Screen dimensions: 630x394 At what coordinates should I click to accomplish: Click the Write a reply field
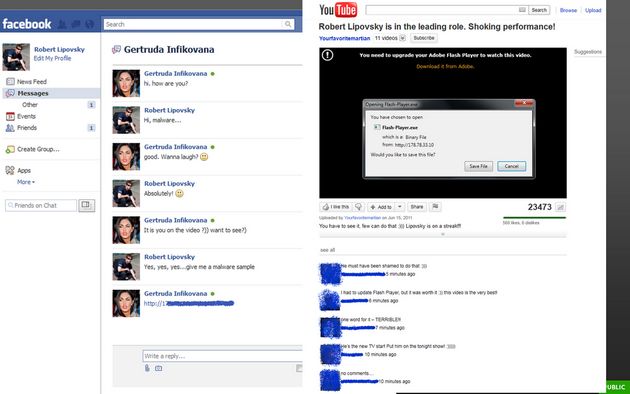[222, 356]
